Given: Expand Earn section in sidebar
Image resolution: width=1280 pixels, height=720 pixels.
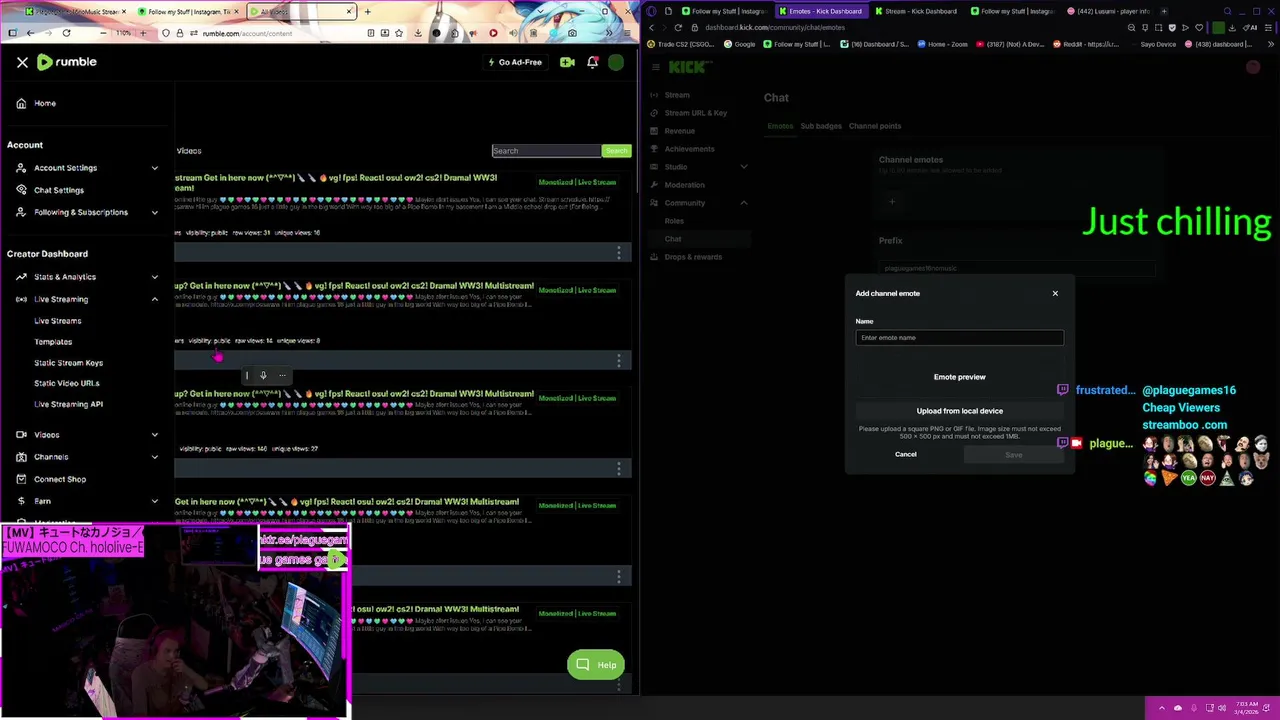Looking at the screenshot, I should tap(87, 501).
